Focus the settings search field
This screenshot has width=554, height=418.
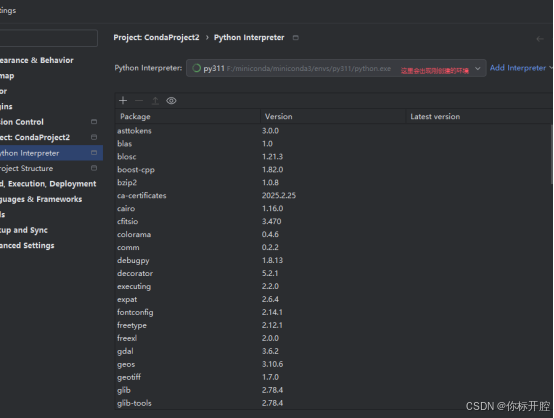point(48,38)
